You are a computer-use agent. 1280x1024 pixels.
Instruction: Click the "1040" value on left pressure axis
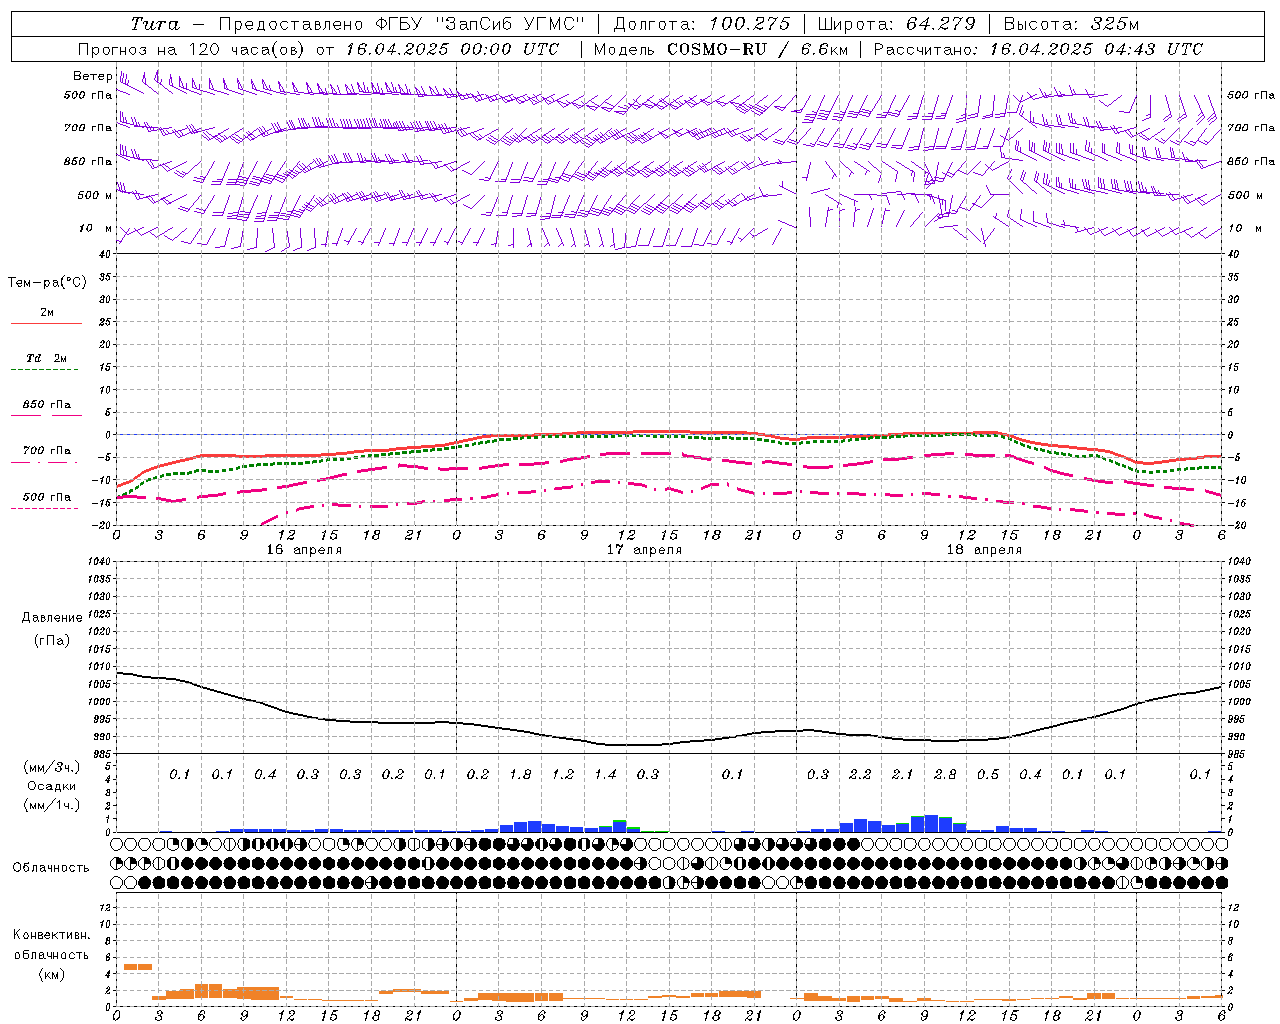(102, 562)
